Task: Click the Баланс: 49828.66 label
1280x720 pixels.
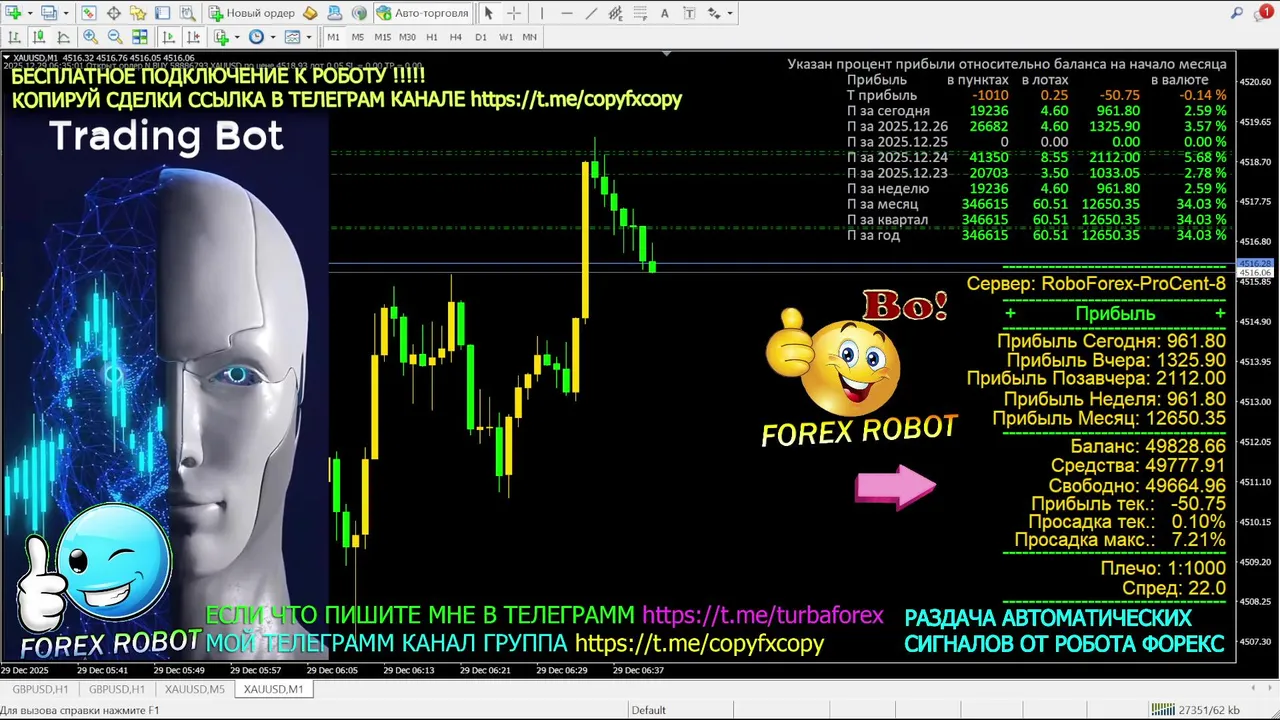Action: (x=1148, y=446)
